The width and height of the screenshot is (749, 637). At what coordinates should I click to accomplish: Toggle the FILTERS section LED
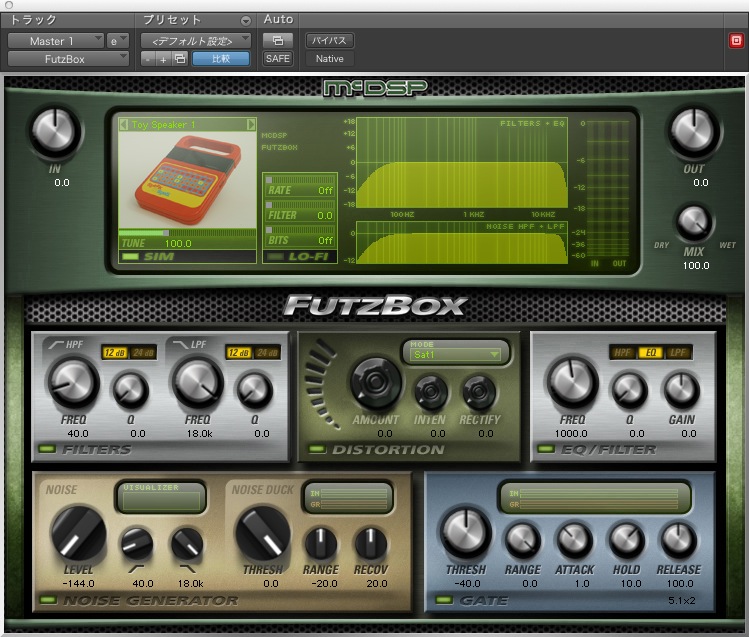point(47,449)
